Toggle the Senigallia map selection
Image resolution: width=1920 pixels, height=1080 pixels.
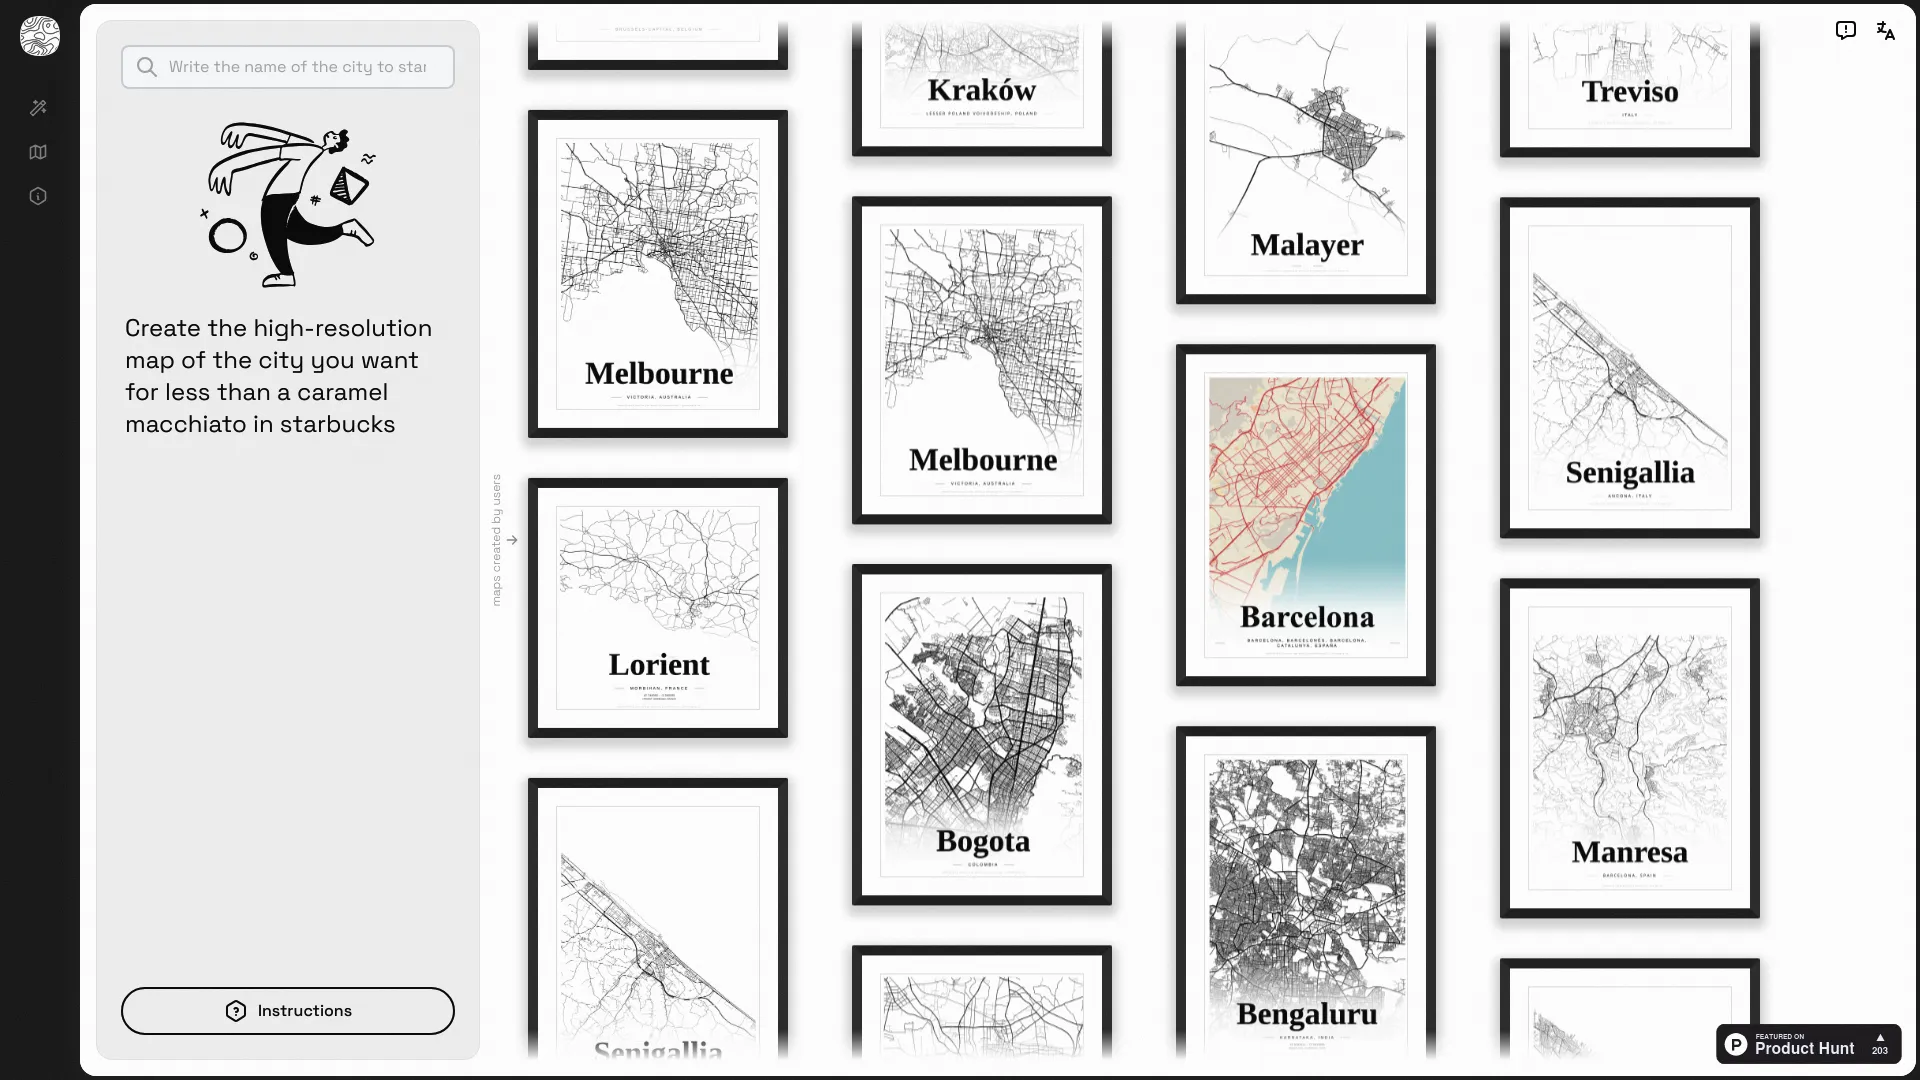pyautogui.click(x=1630, y=367)
